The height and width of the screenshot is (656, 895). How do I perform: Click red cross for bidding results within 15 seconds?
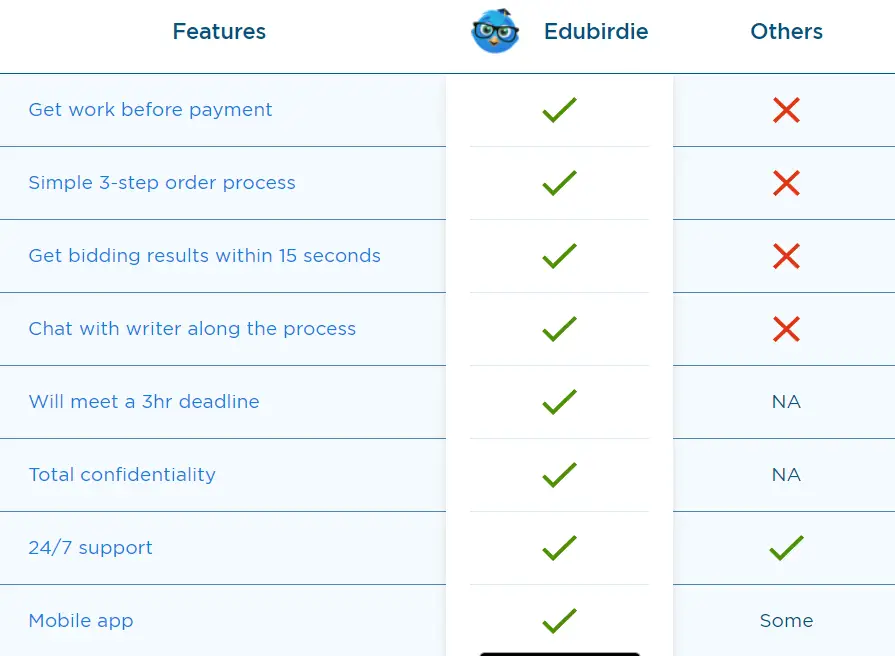(x=787, y=256)
